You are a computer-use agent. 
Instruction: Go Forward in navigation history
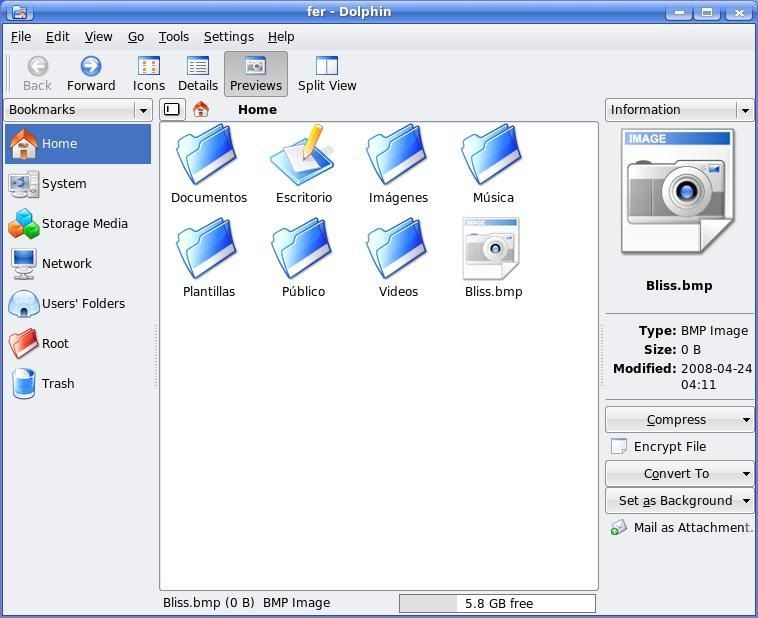[91, 74]
